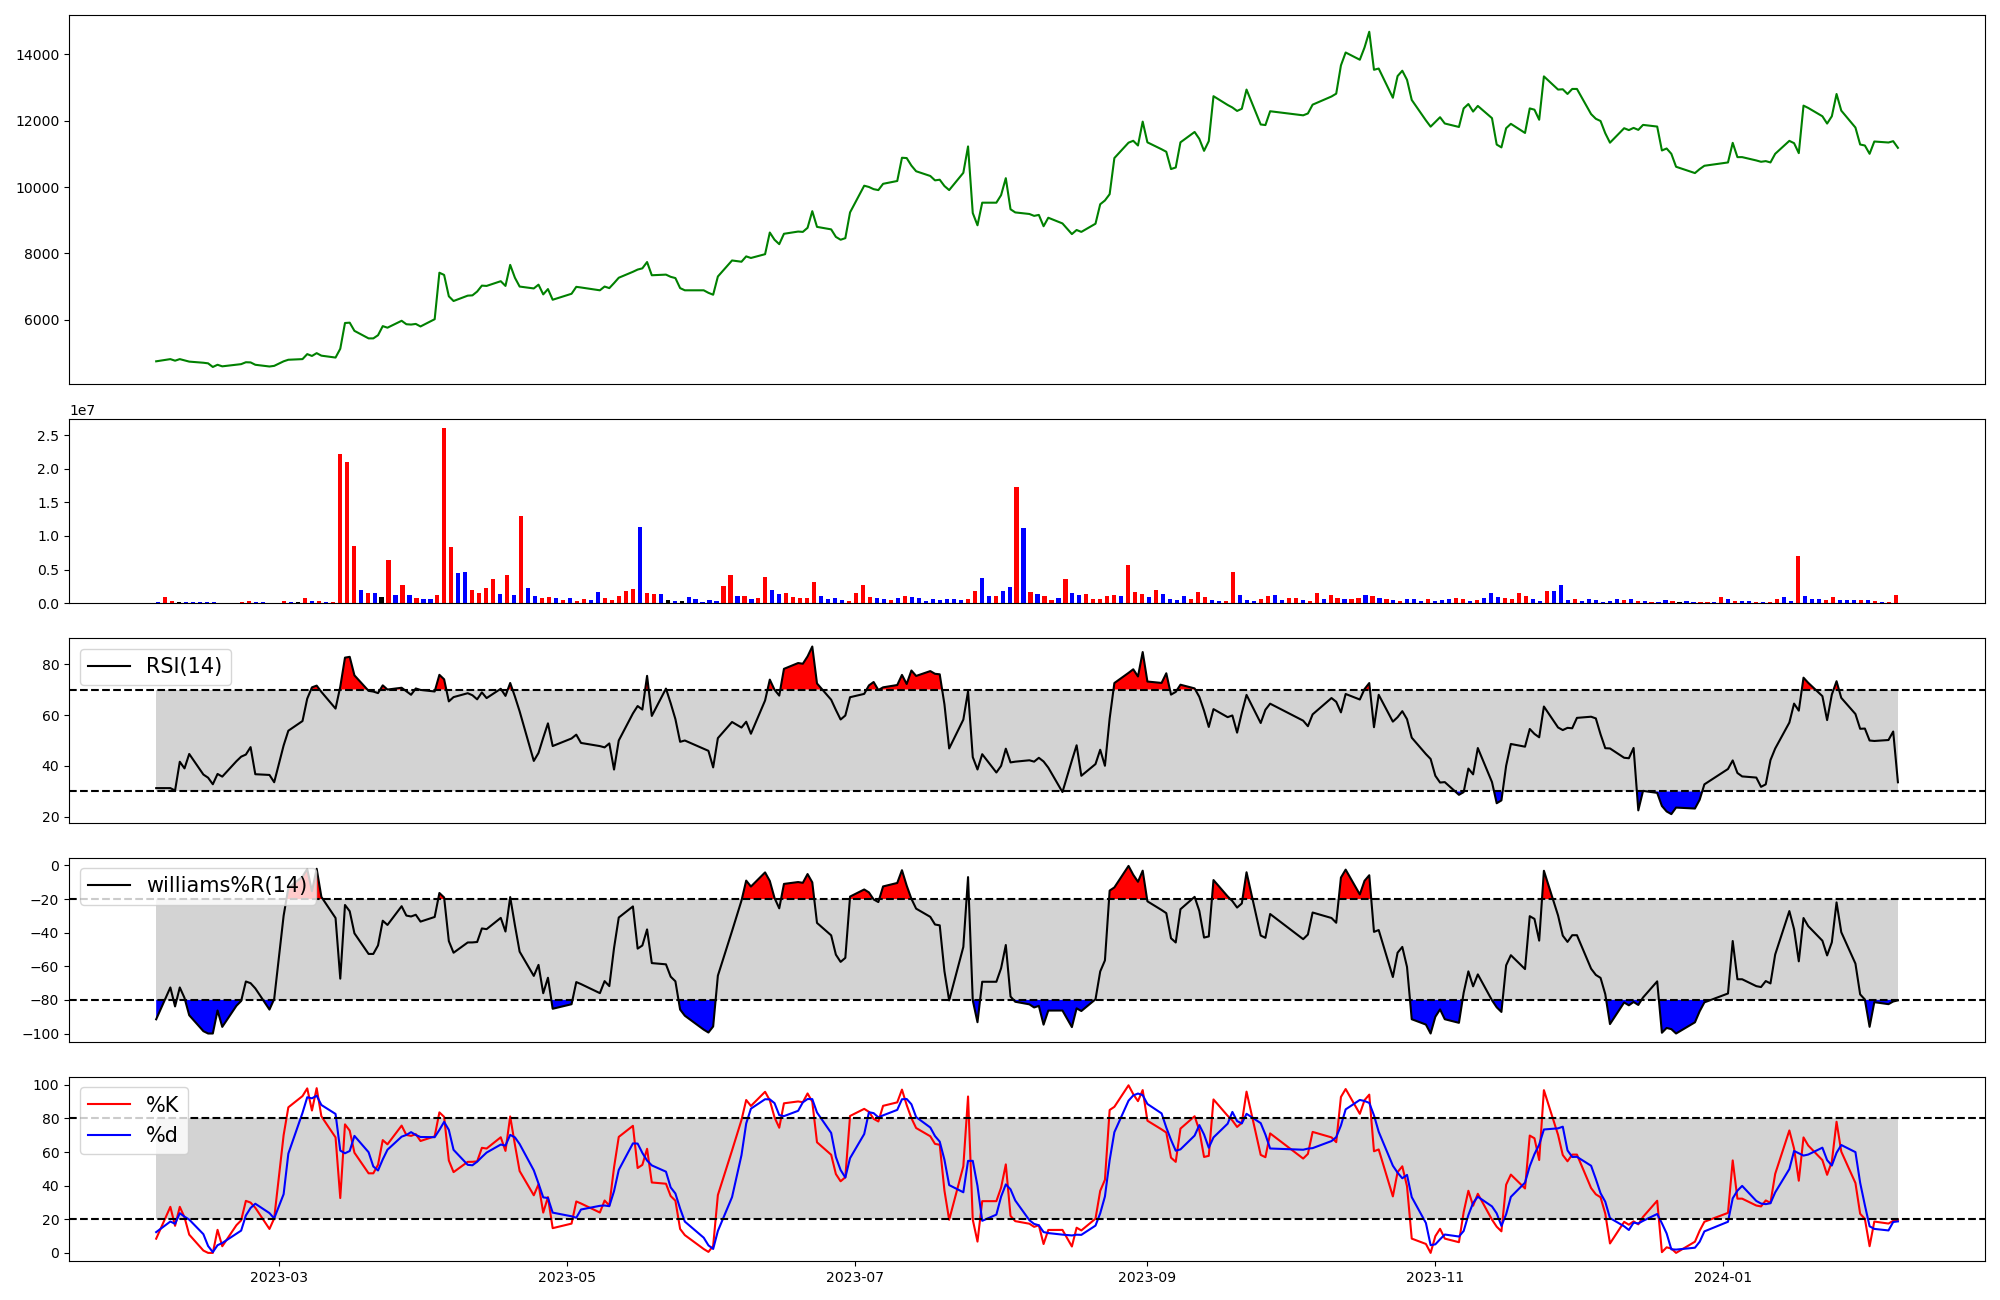Click the 2023-11 date tick label
Image resolution: width=2000 pixels, height=1300 pixels.
[1435, 1277]
